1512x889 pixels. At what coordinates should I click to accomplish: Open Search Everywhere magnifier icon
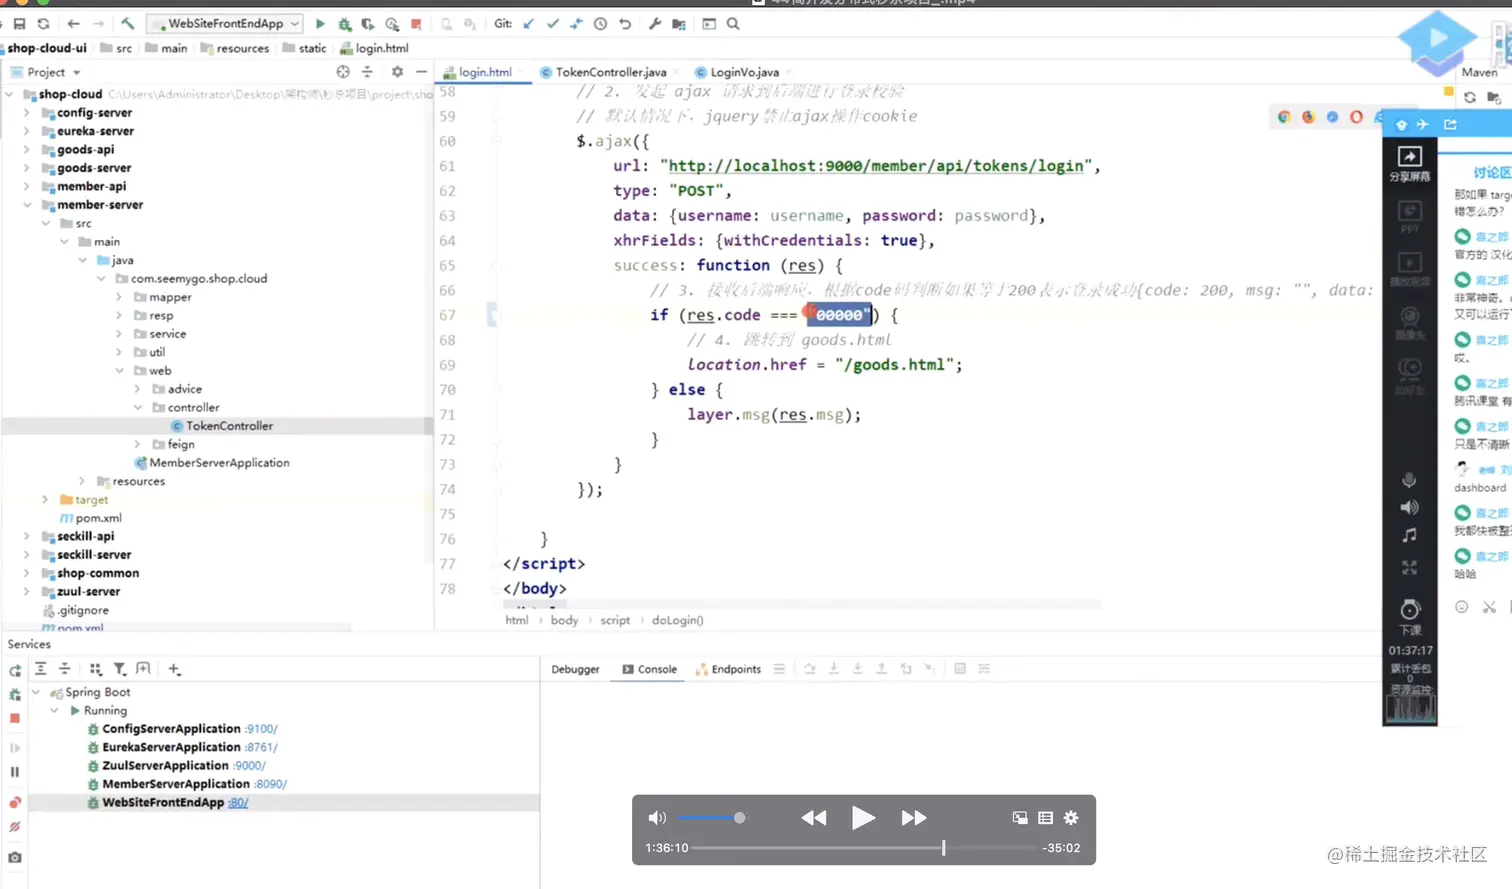[x=733, y=24]
